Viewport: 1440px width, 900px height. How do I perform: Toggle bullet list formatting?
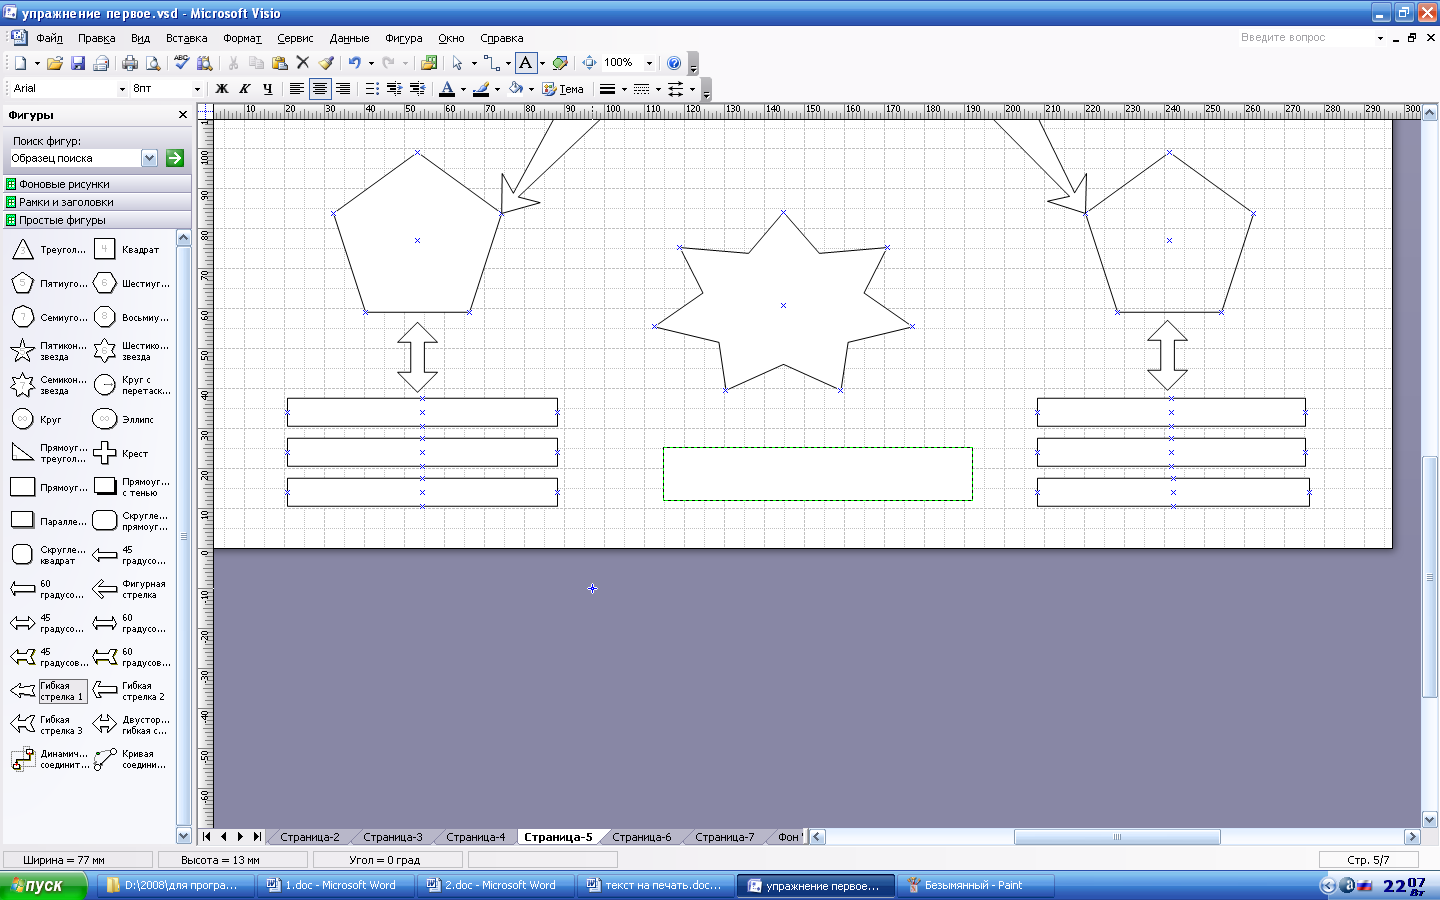pyautogui.click(x=372, y=89)
